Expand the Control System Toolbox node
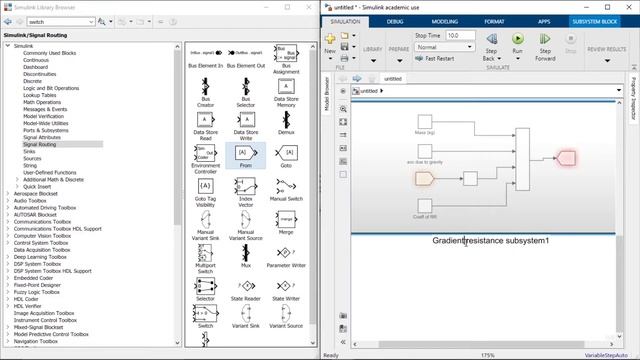640x360 pixels. (8, 243)
